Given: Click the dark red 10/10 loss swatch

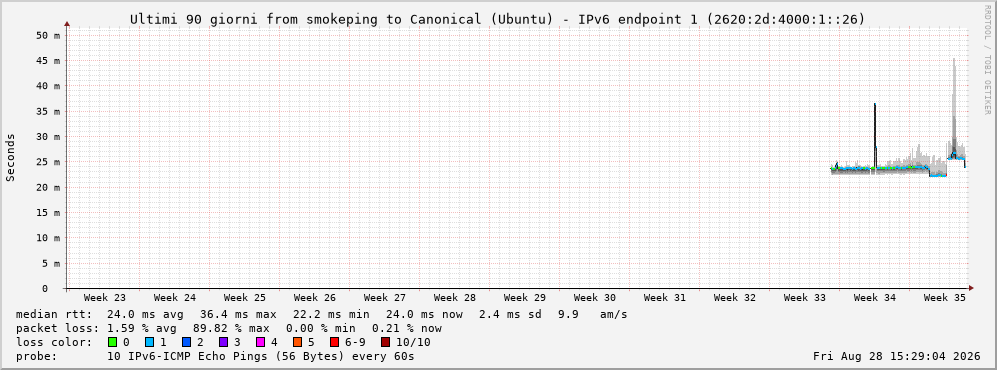Looking at the screenshot, I should pyautogui.click(x=385, y=343).
